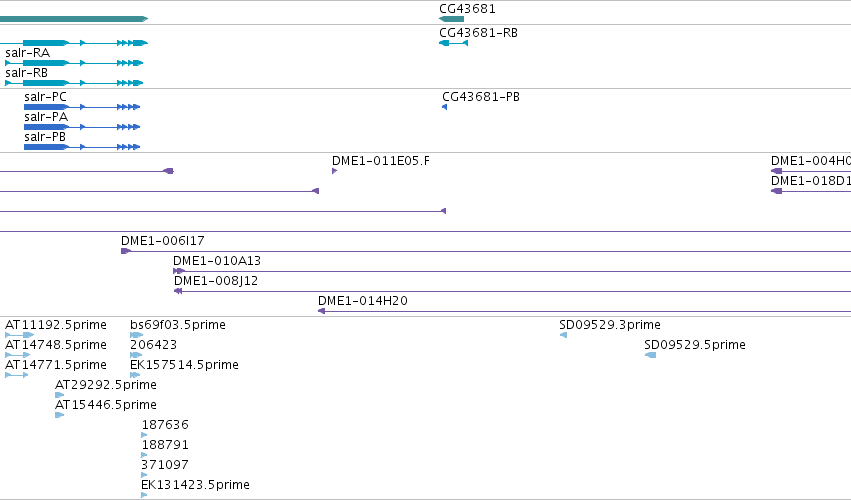Click the DME1-018D1 clone label
Image resolution: width=851 pixels, height=500 pixels.
811,181
